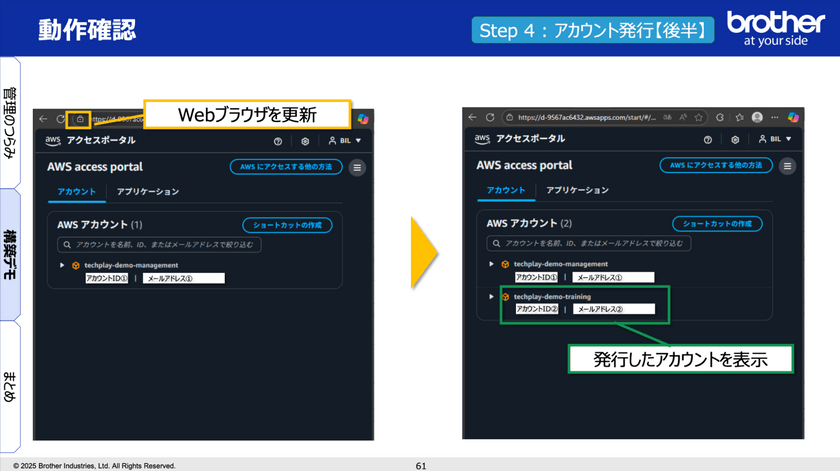Click the back arrow in the left browser window
840x471 pixels.
click(44, 118)
